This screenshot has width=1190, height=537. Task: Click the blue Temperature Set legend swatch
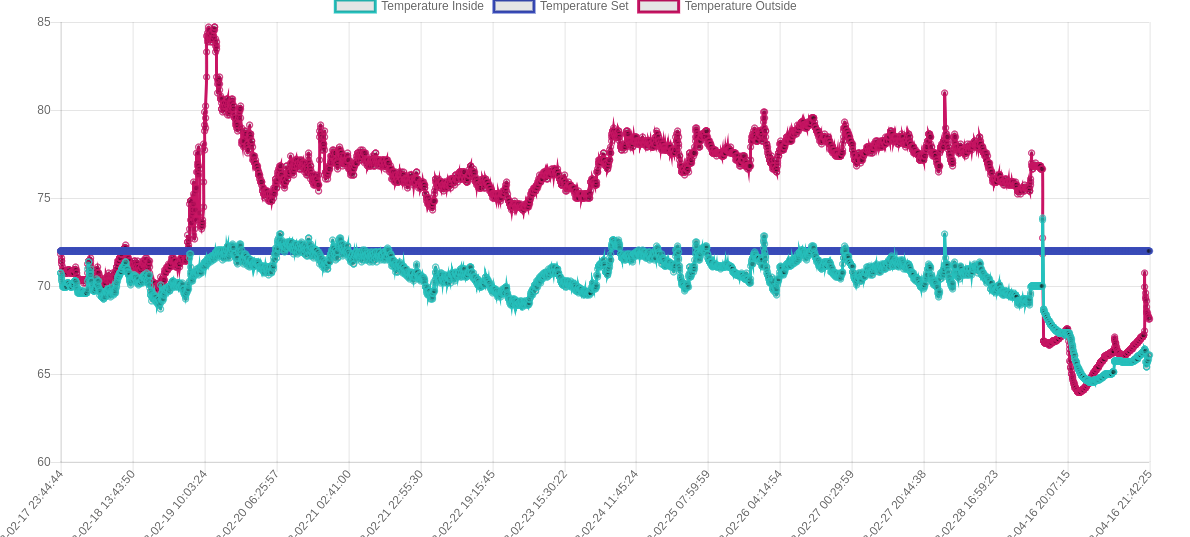pyautogui.click(x=514, y=6)
